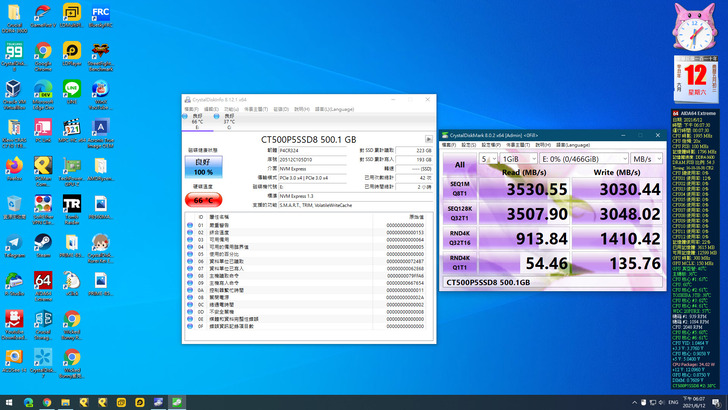
Task: Open Firefox from the desktop
Action: click(14, 166)
